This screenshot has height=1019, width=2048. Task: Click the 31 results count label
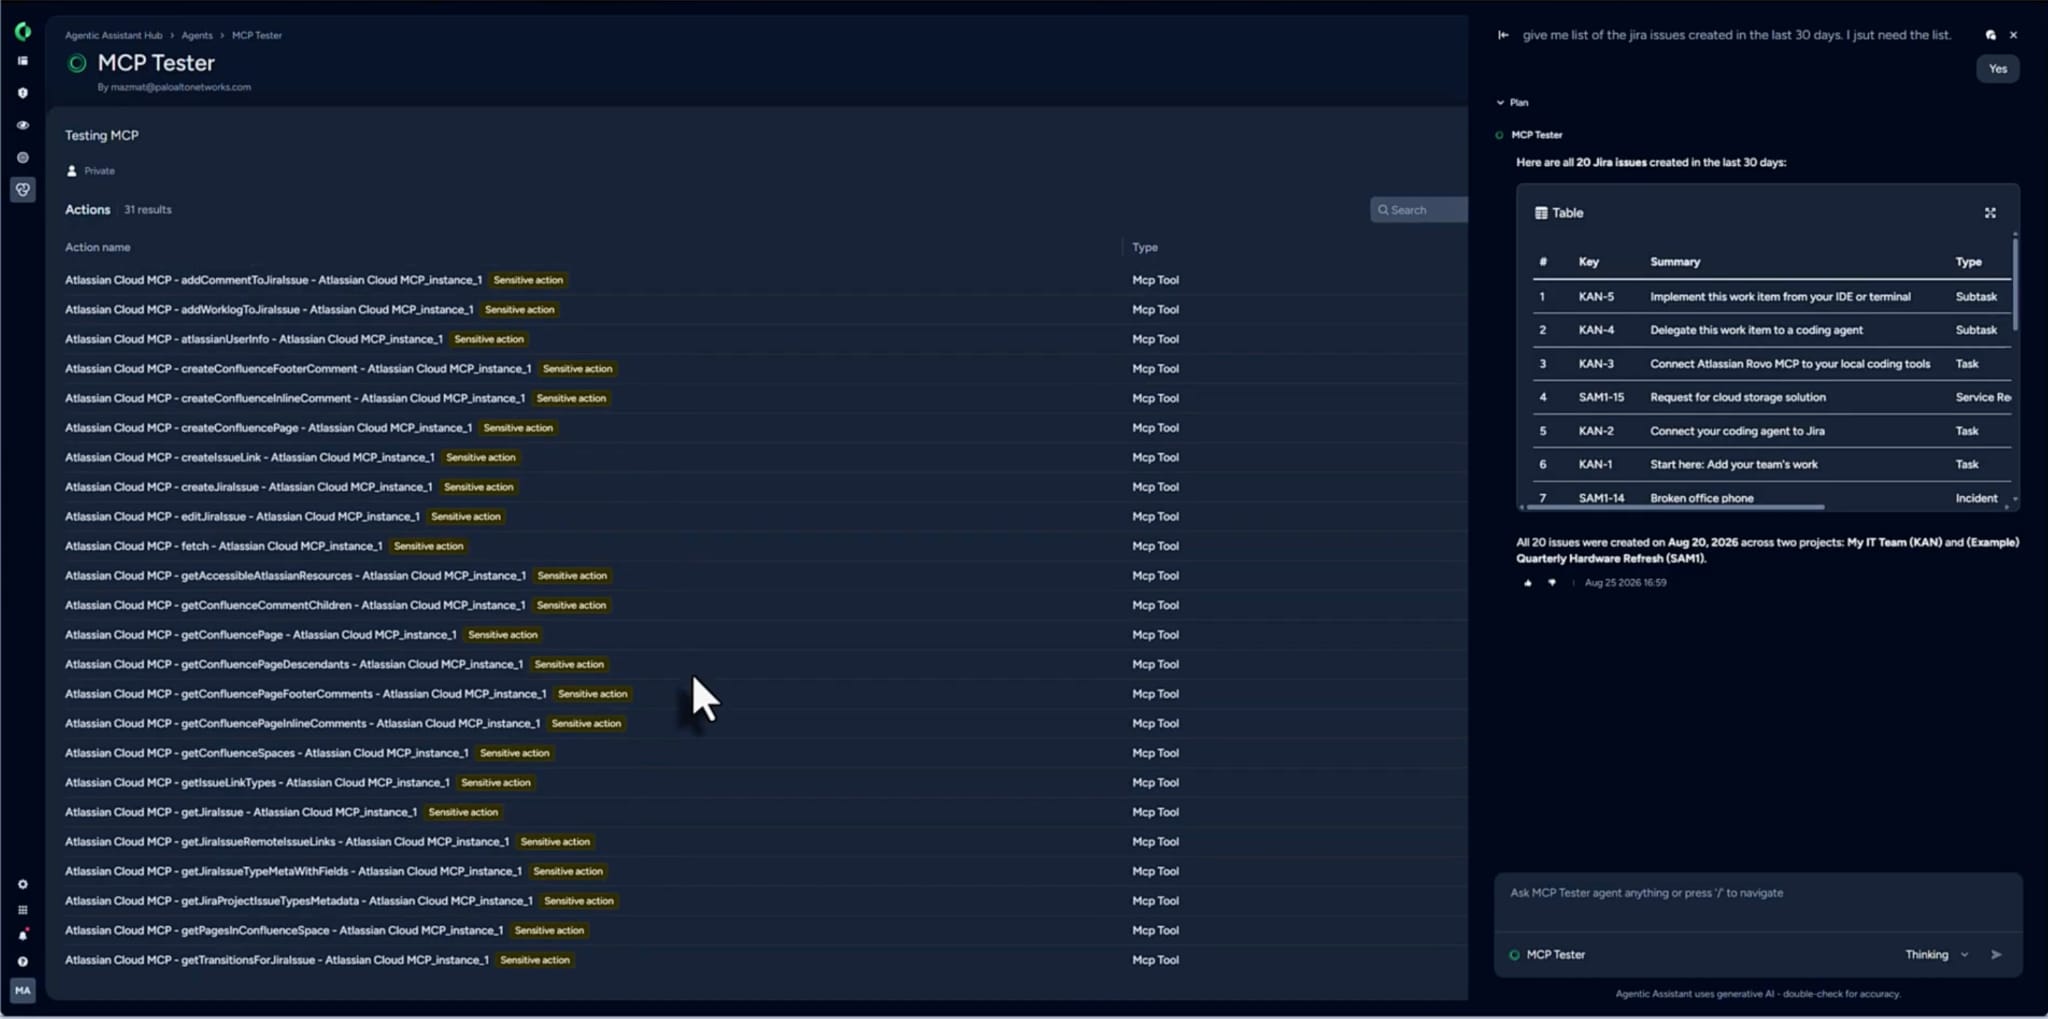tap(148, 210)
